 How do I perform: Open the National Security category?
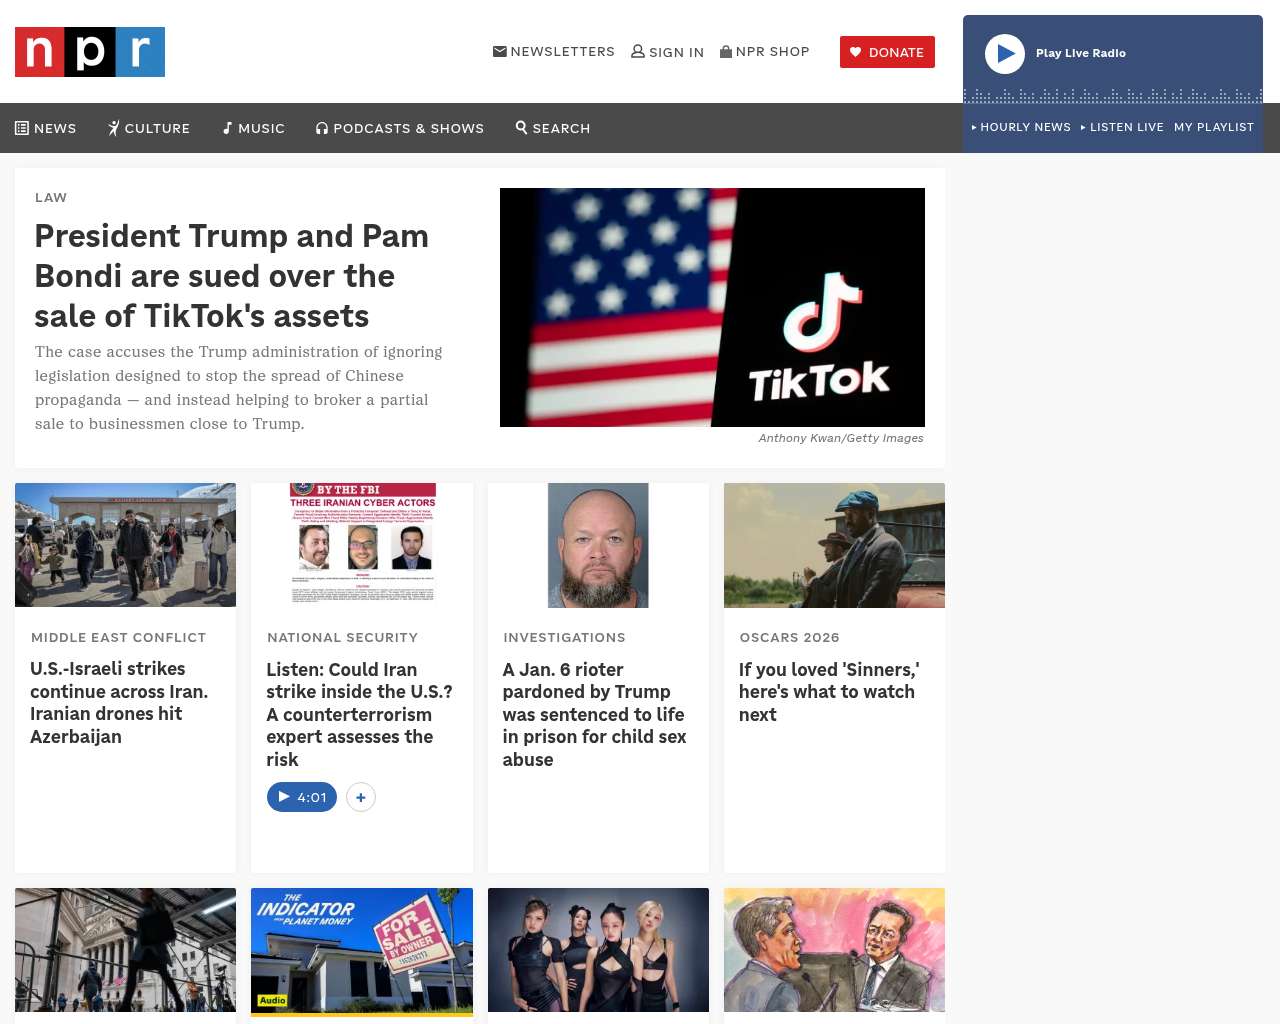click(343, 637)
